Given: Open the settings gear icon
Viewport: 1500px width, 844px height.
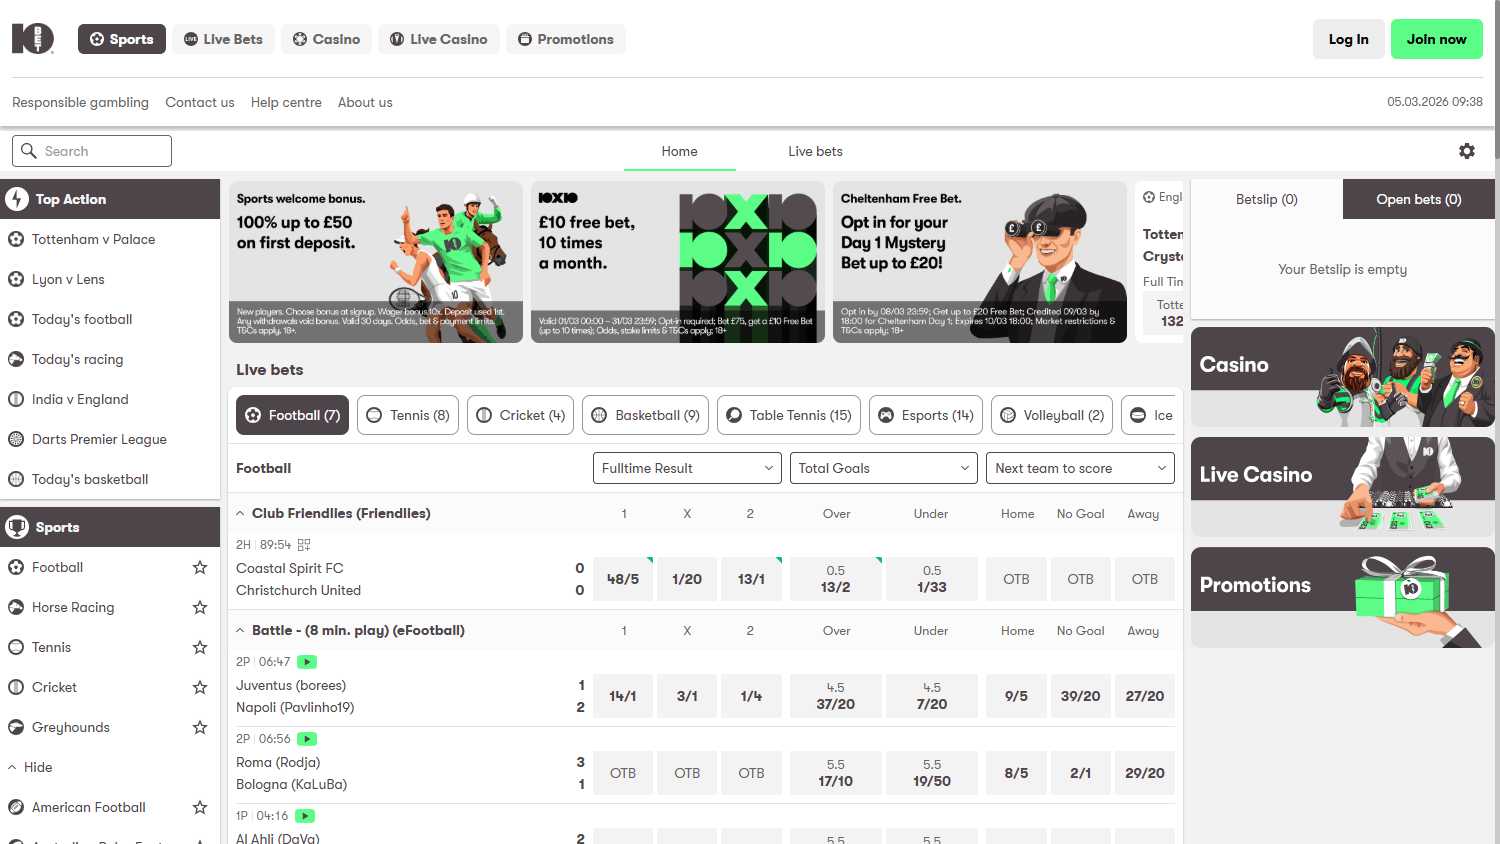Looking at the screenshot, I should point(1466,150).
